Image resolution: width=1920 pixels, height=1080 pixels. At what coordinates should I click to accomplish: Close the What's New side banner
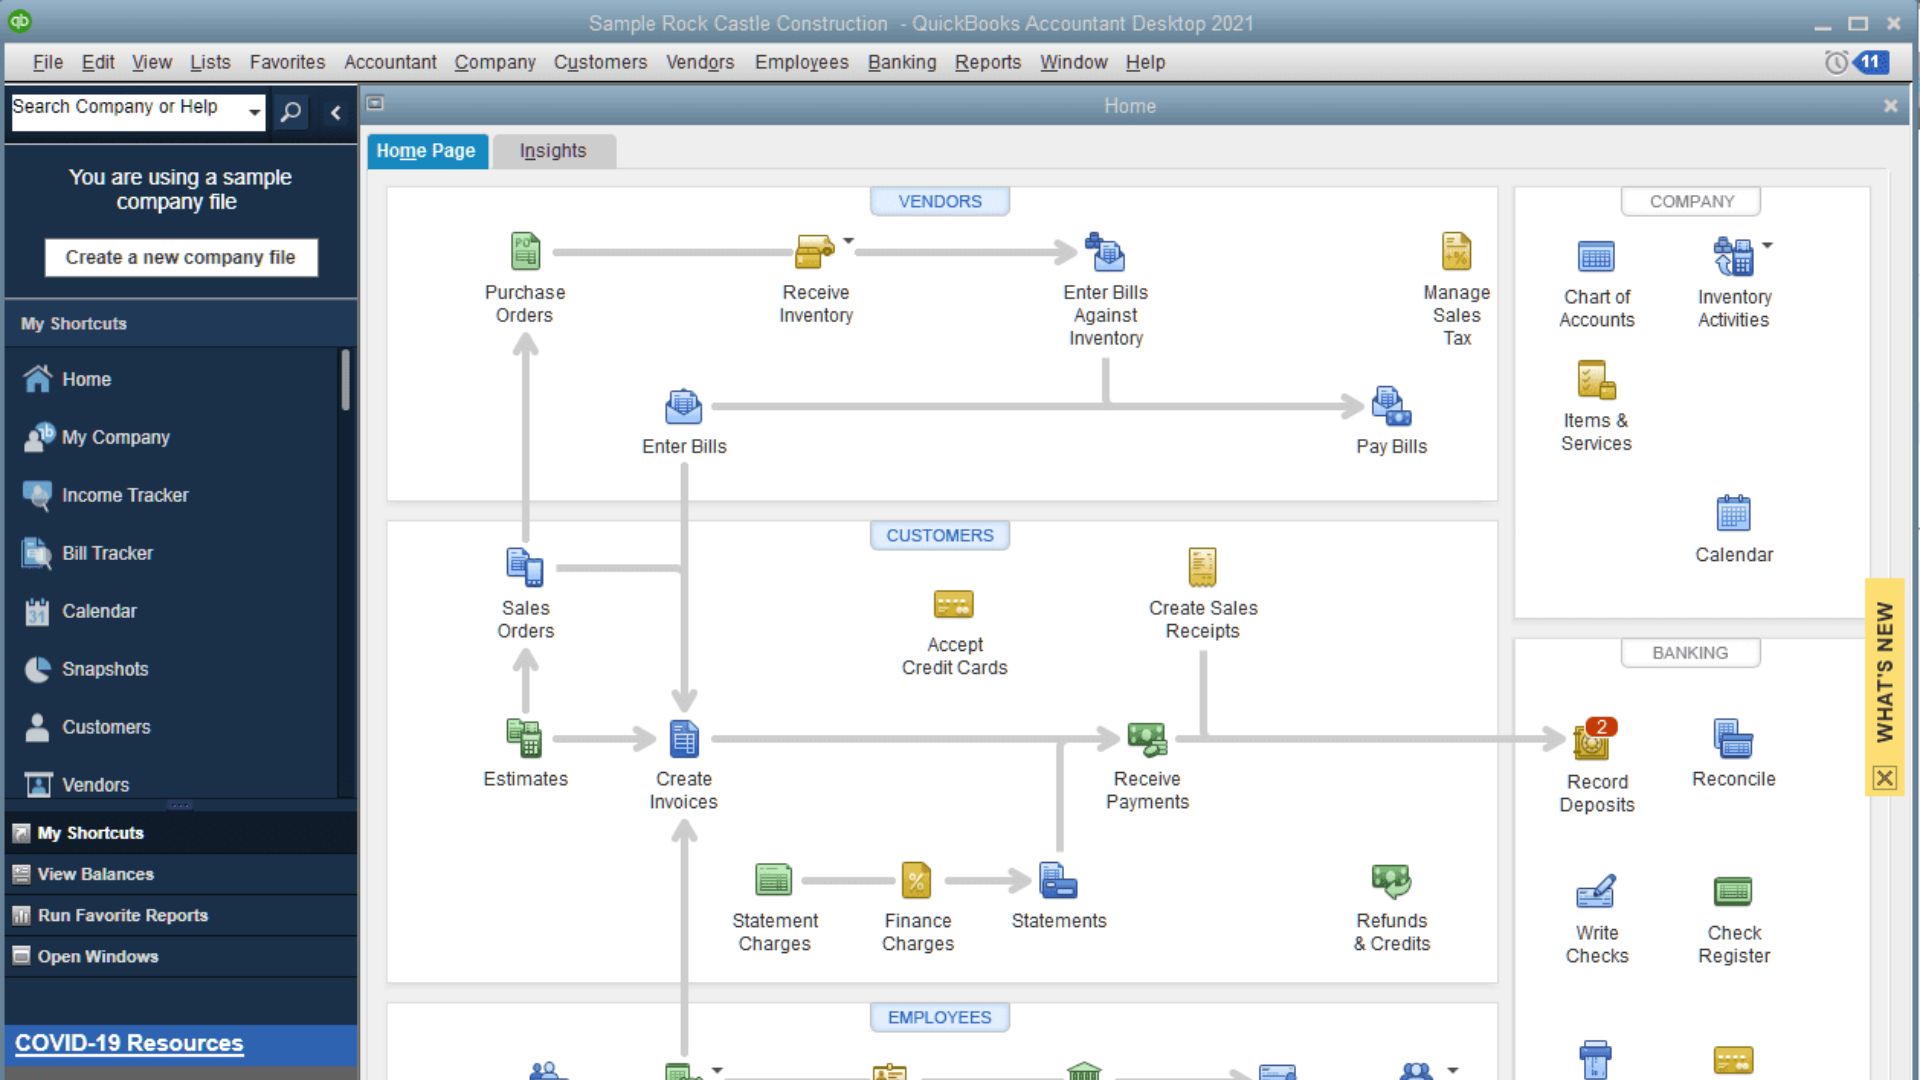pos(1885,778)
